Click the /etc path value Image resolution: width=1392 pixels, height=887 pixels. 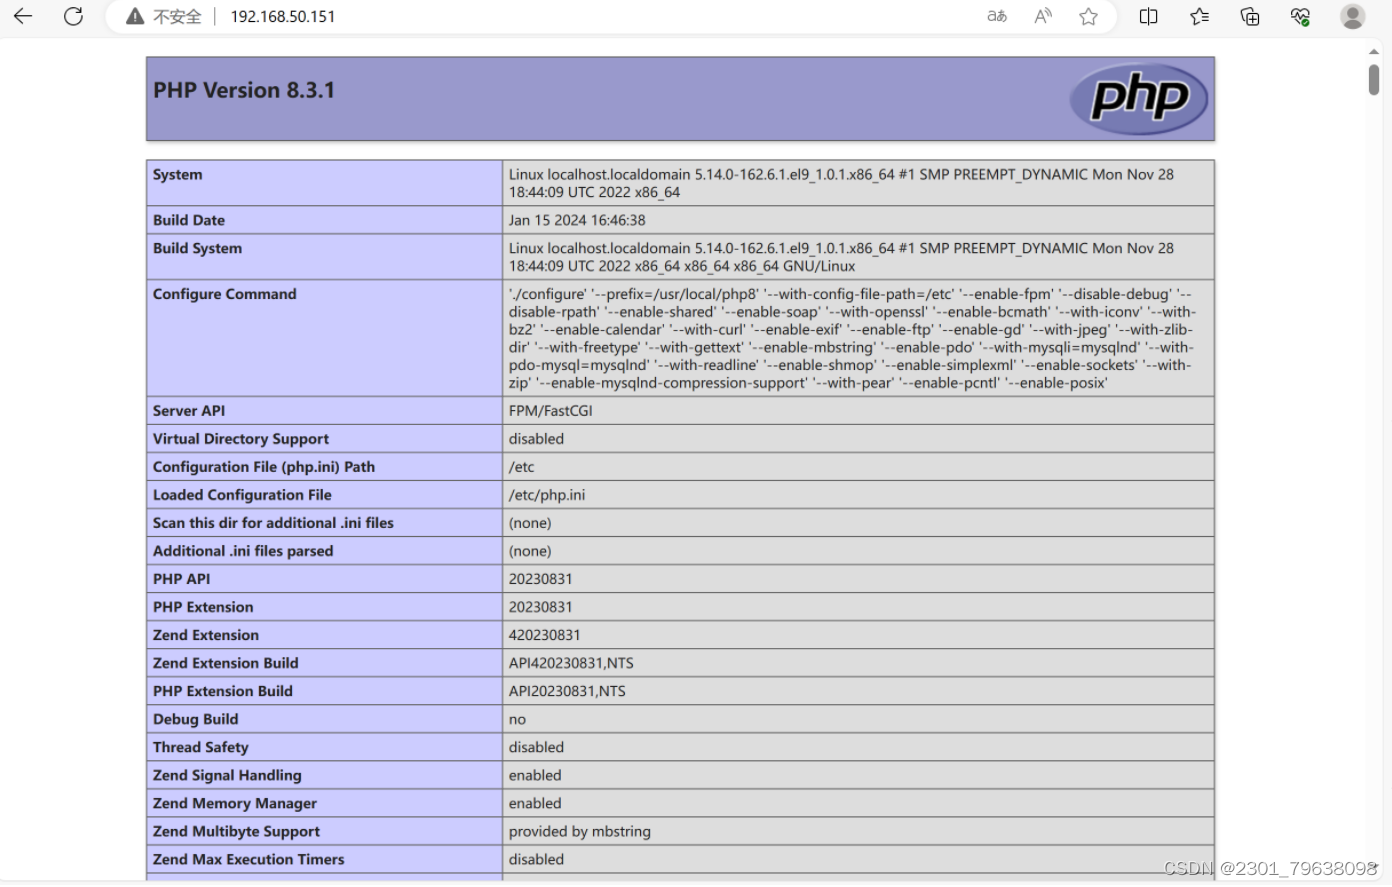(522, 467)
